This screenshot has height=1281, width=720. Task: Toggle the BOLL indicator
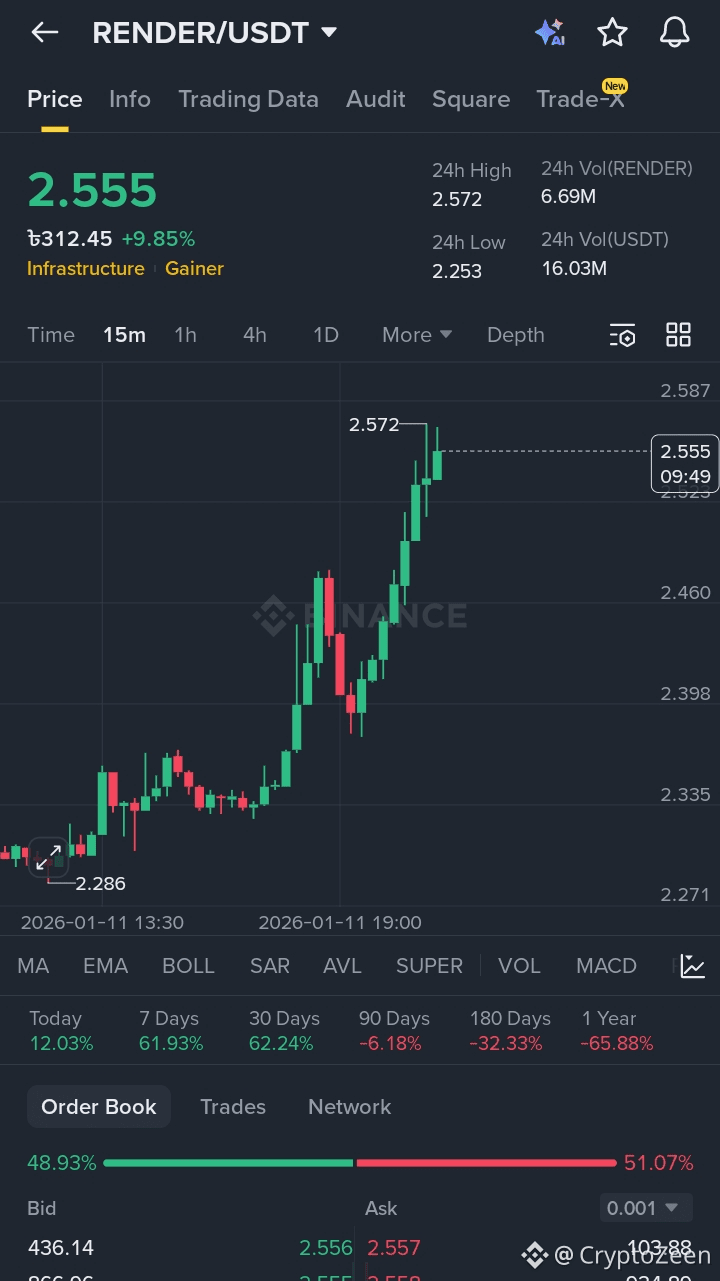click(x=188, y=966)
